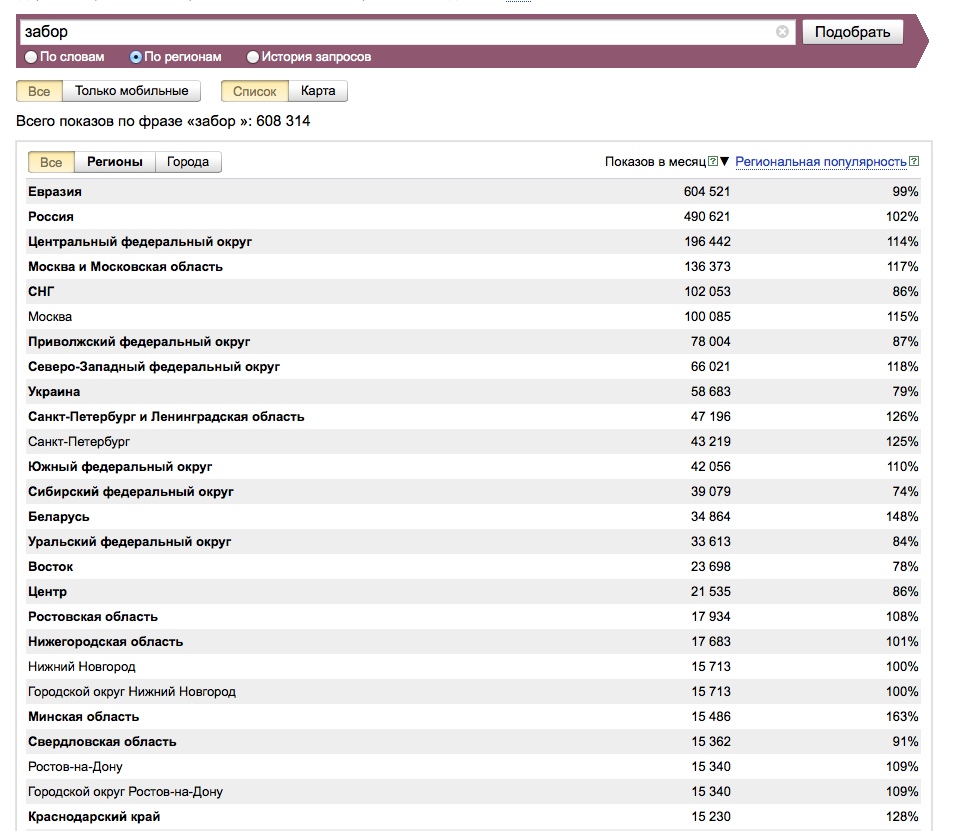
Task: Click sort arrow by «Показов в месяц»
Action: [725, 162]
